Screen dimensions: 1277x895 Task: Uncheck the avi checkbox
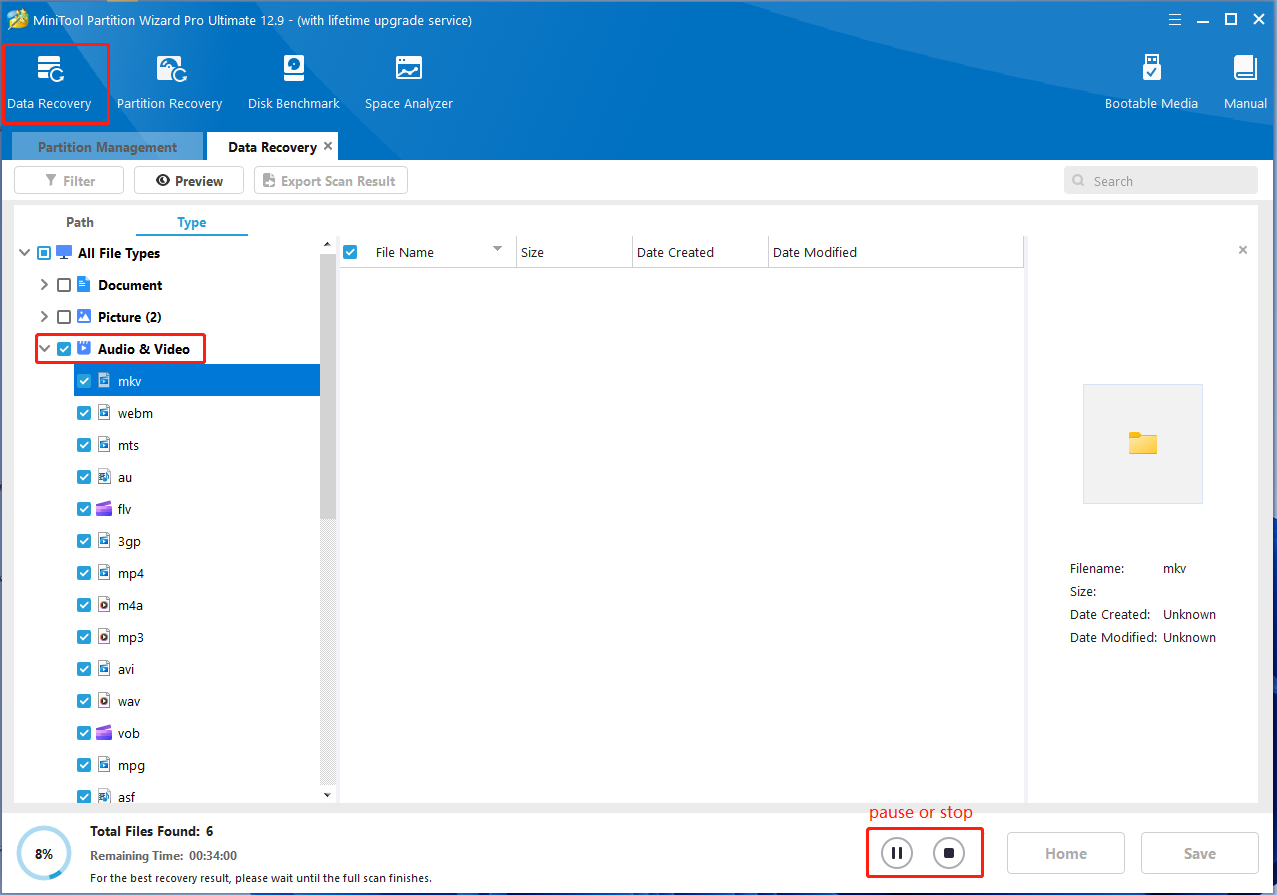coord(84,669)
